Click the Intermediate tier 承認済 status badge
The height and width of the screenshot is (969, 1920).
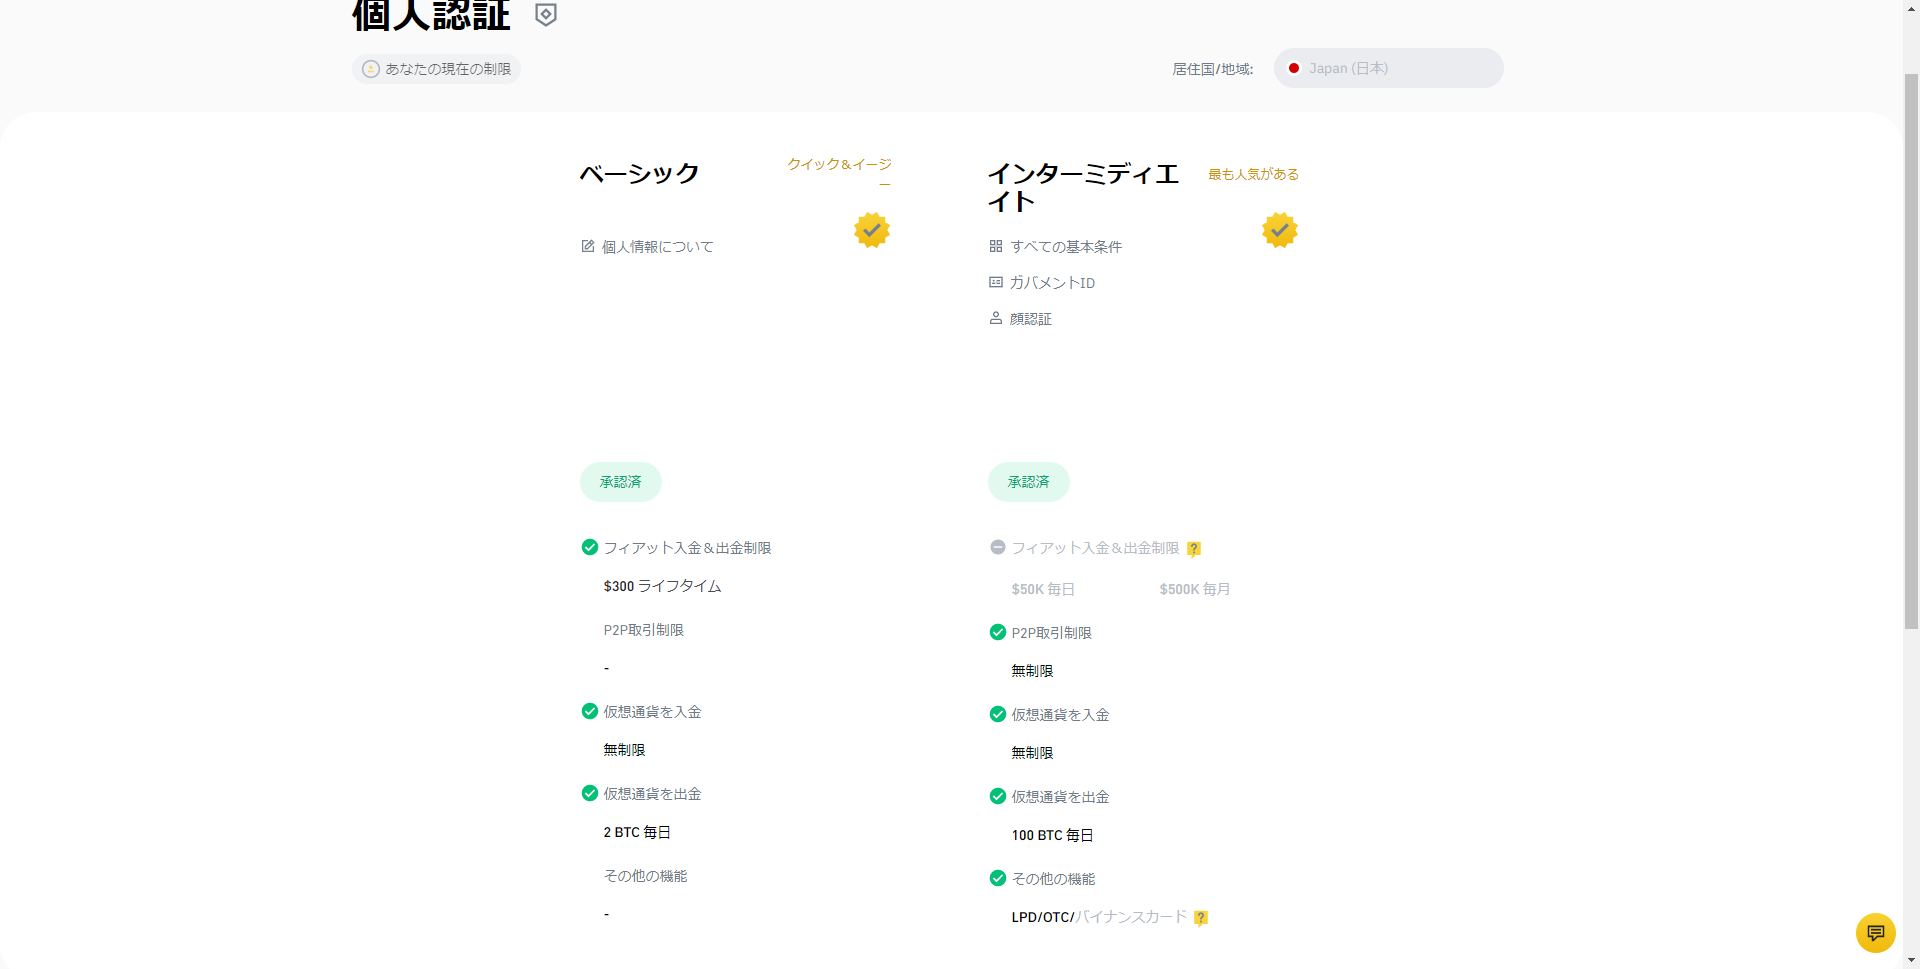[x=1028, y=482]
